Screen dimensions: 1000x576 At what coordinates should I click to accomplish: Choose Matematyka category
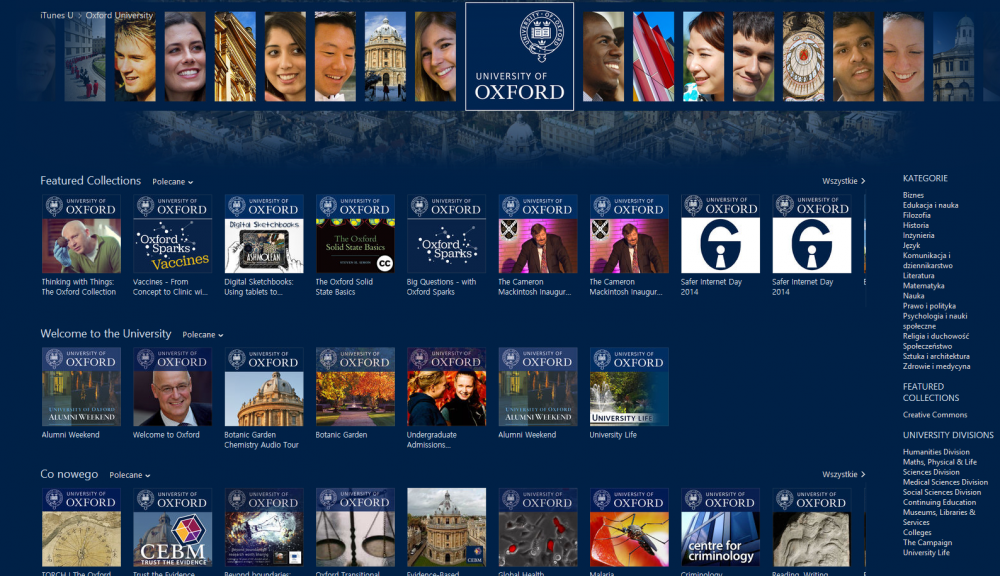click(923, 286)
